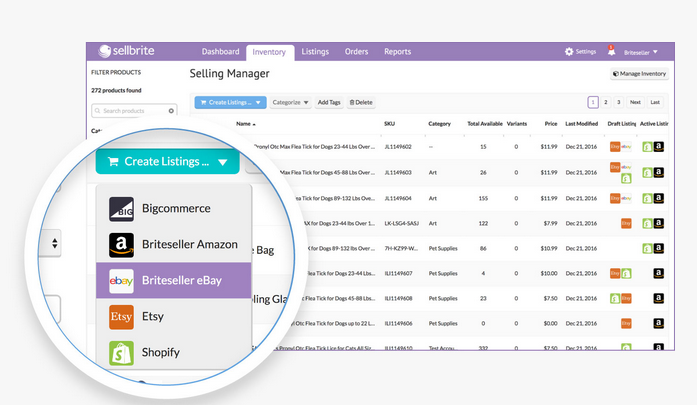Click the Sellbrite logo

pyautogui.click(x=126, y=51)
